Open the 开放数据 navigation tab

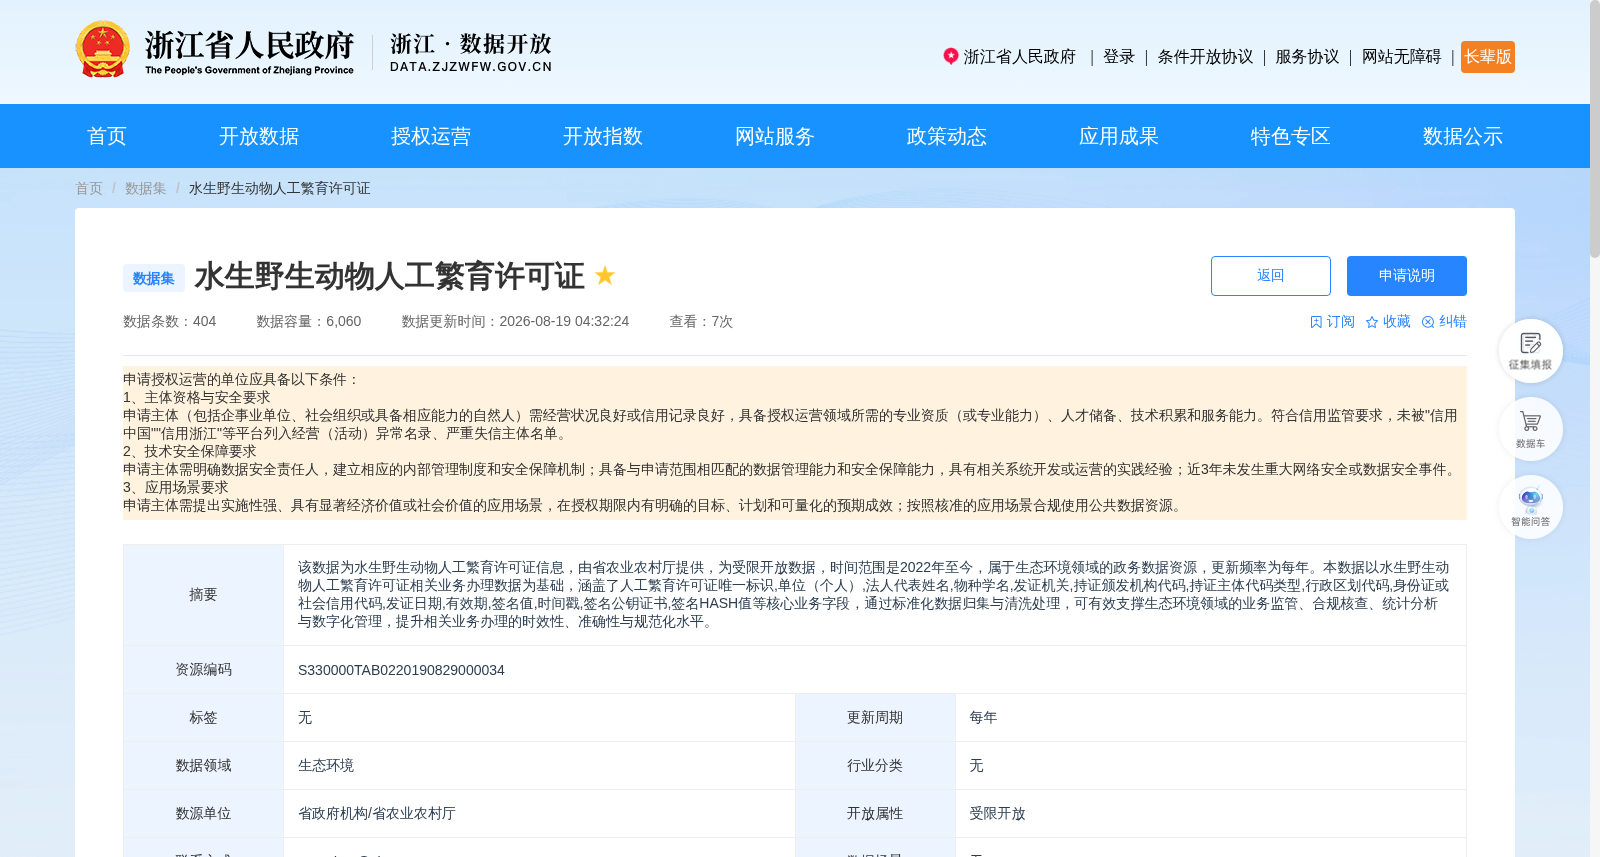click(x=259, y=136)
